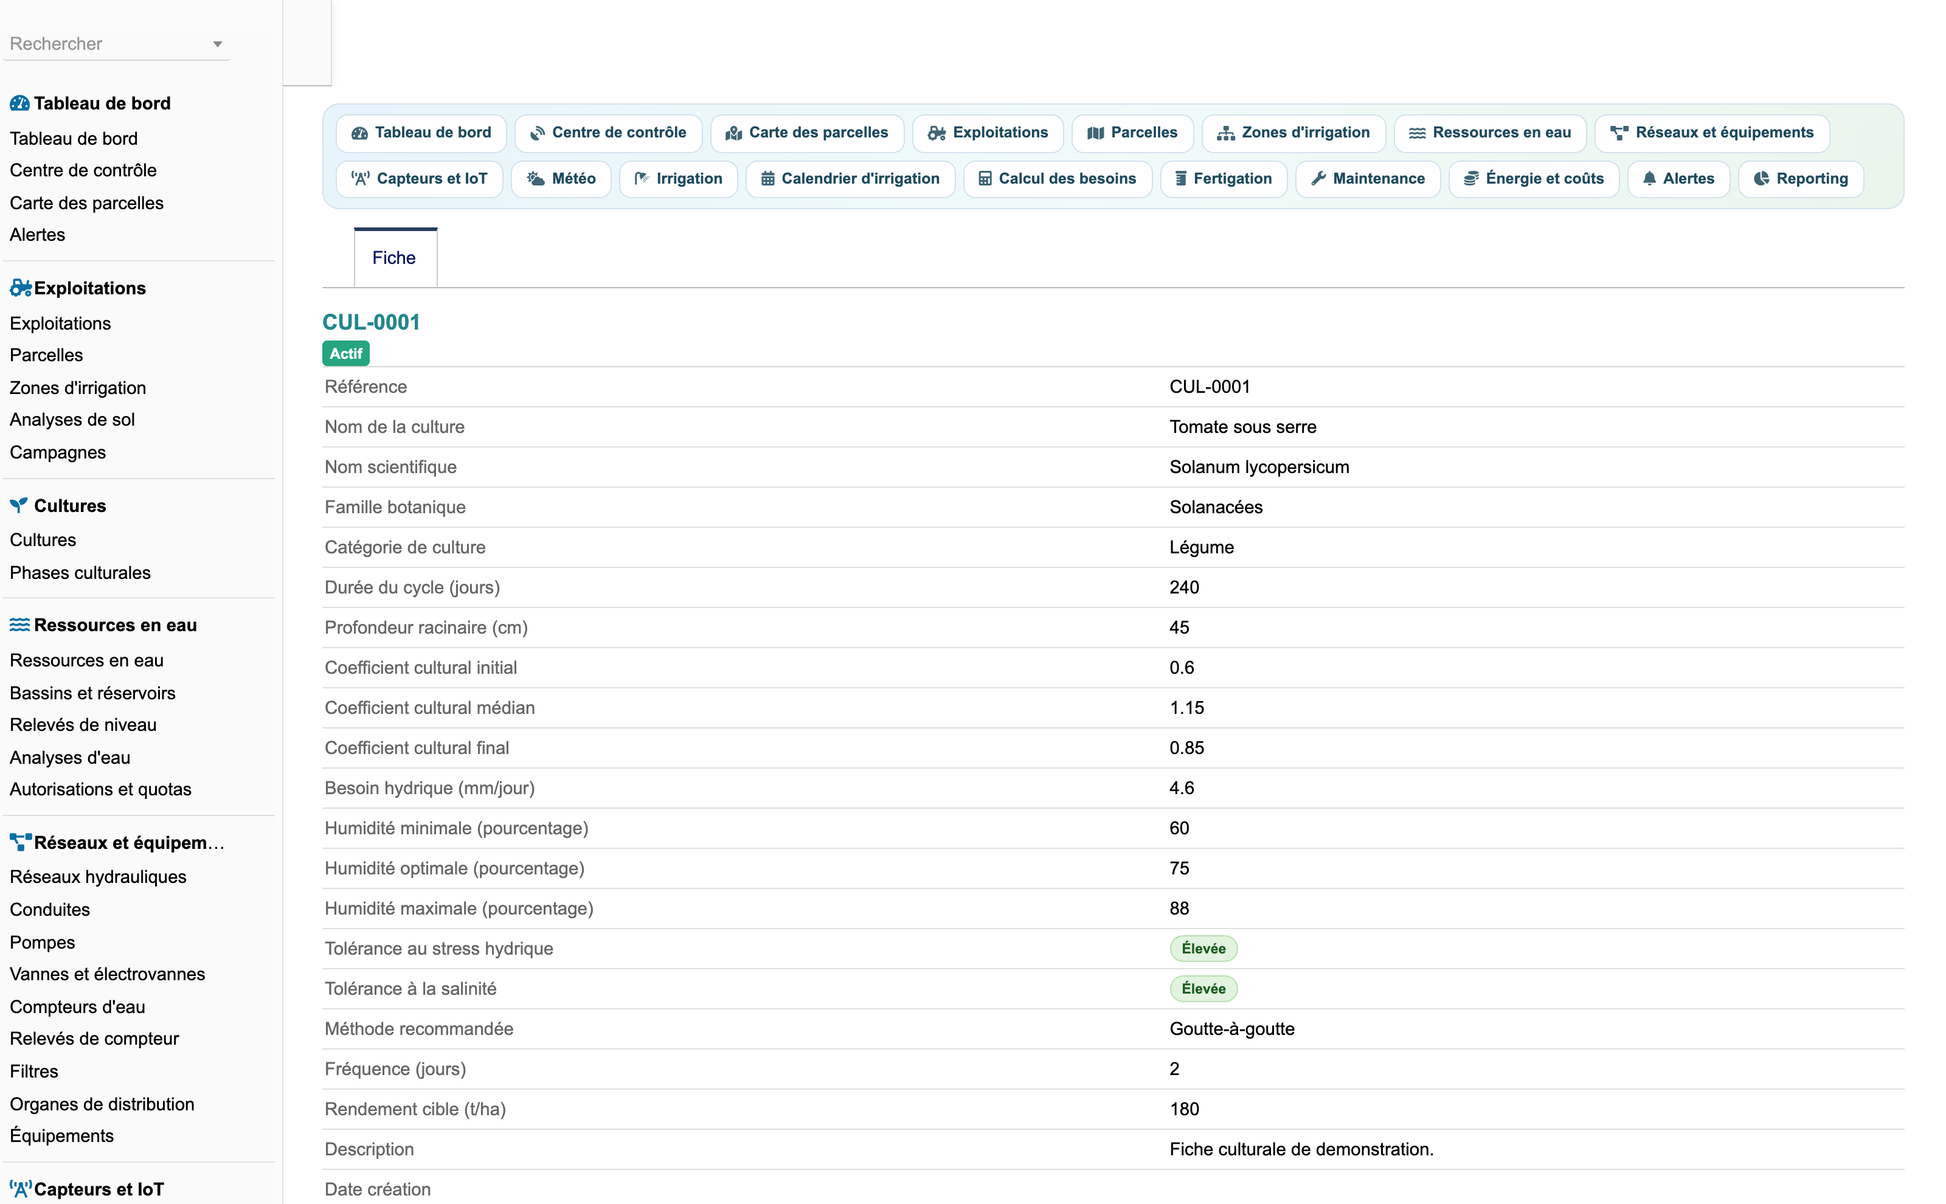Open Réseaux hydrauliques in the sidebar
Image resolution: width=1946 pixels, height=1204 pixels.
pos(98,877)
